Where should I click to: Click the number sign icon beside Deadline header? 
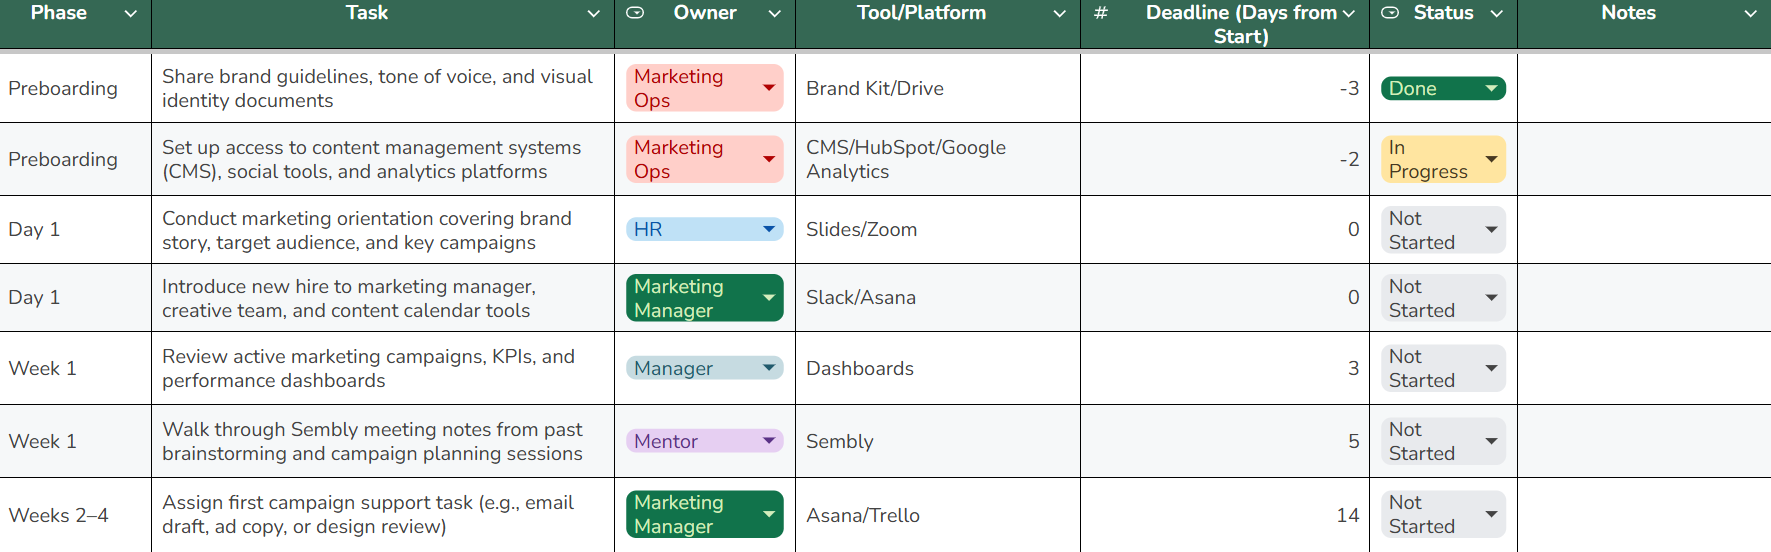click(x=1101, y=13)
